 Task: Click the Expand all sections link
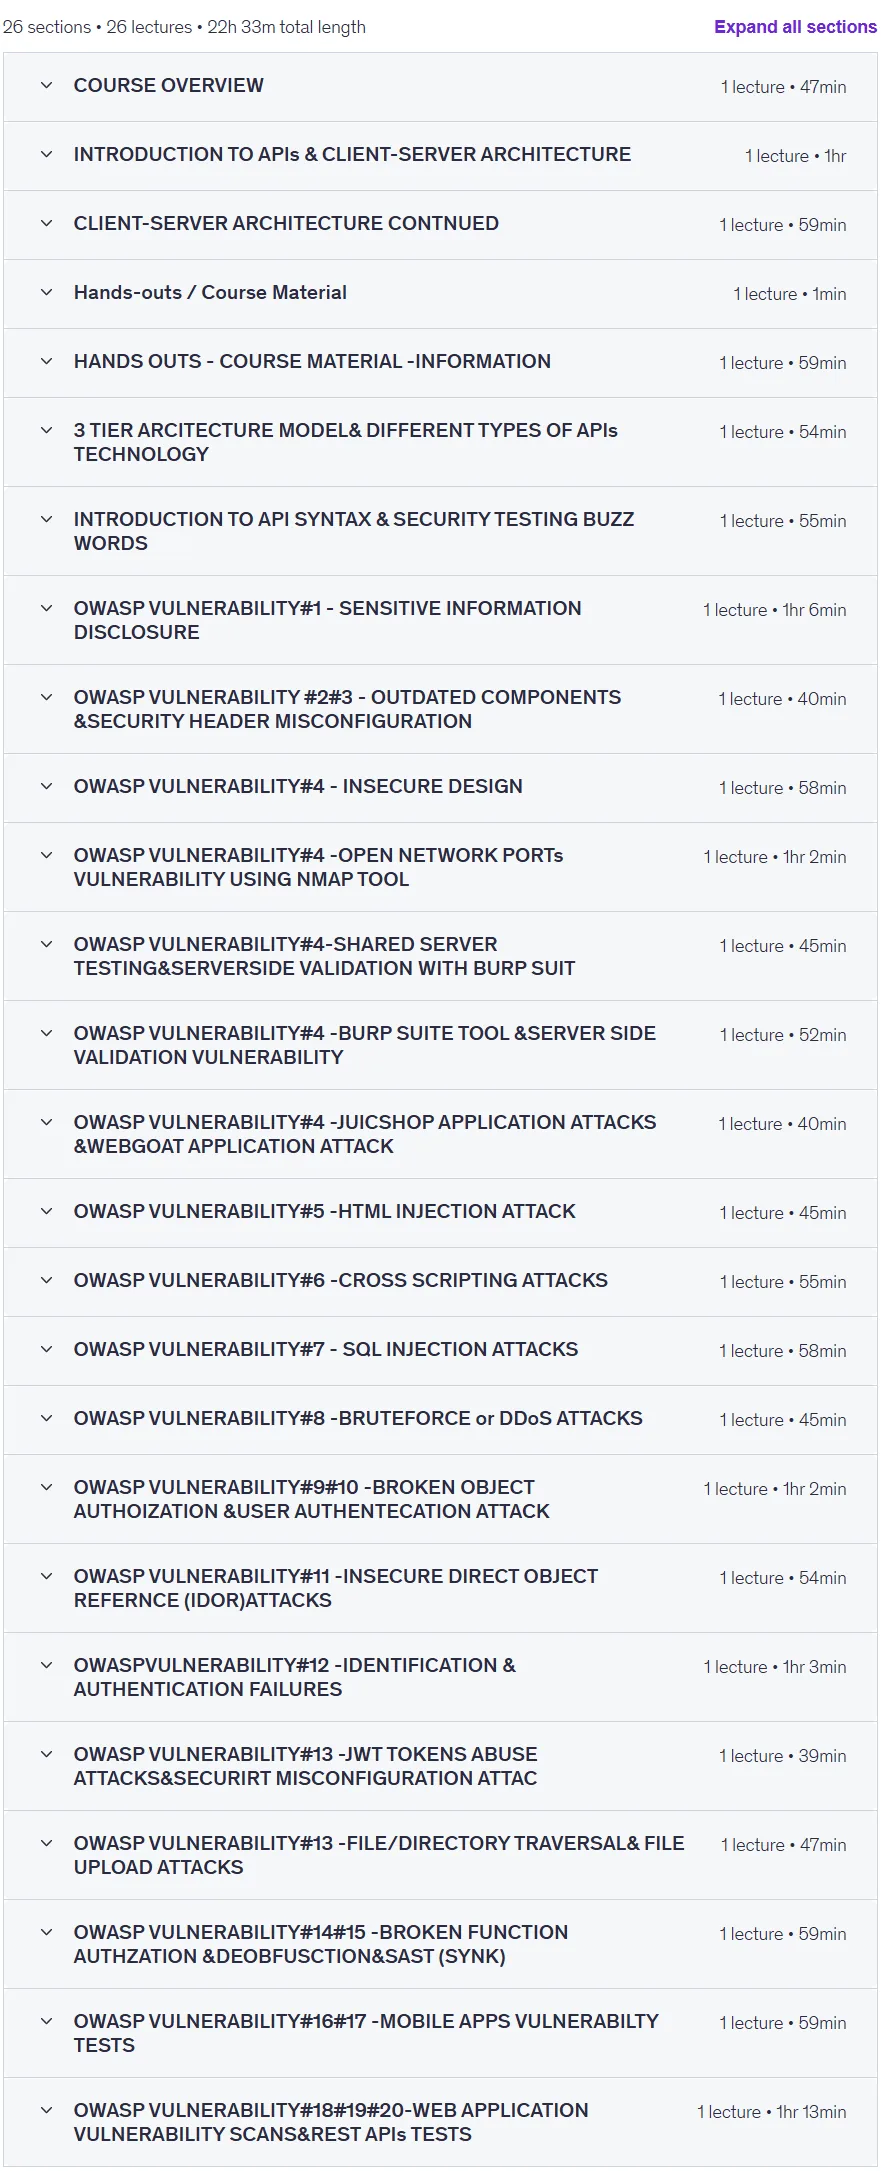click(795, 27)
